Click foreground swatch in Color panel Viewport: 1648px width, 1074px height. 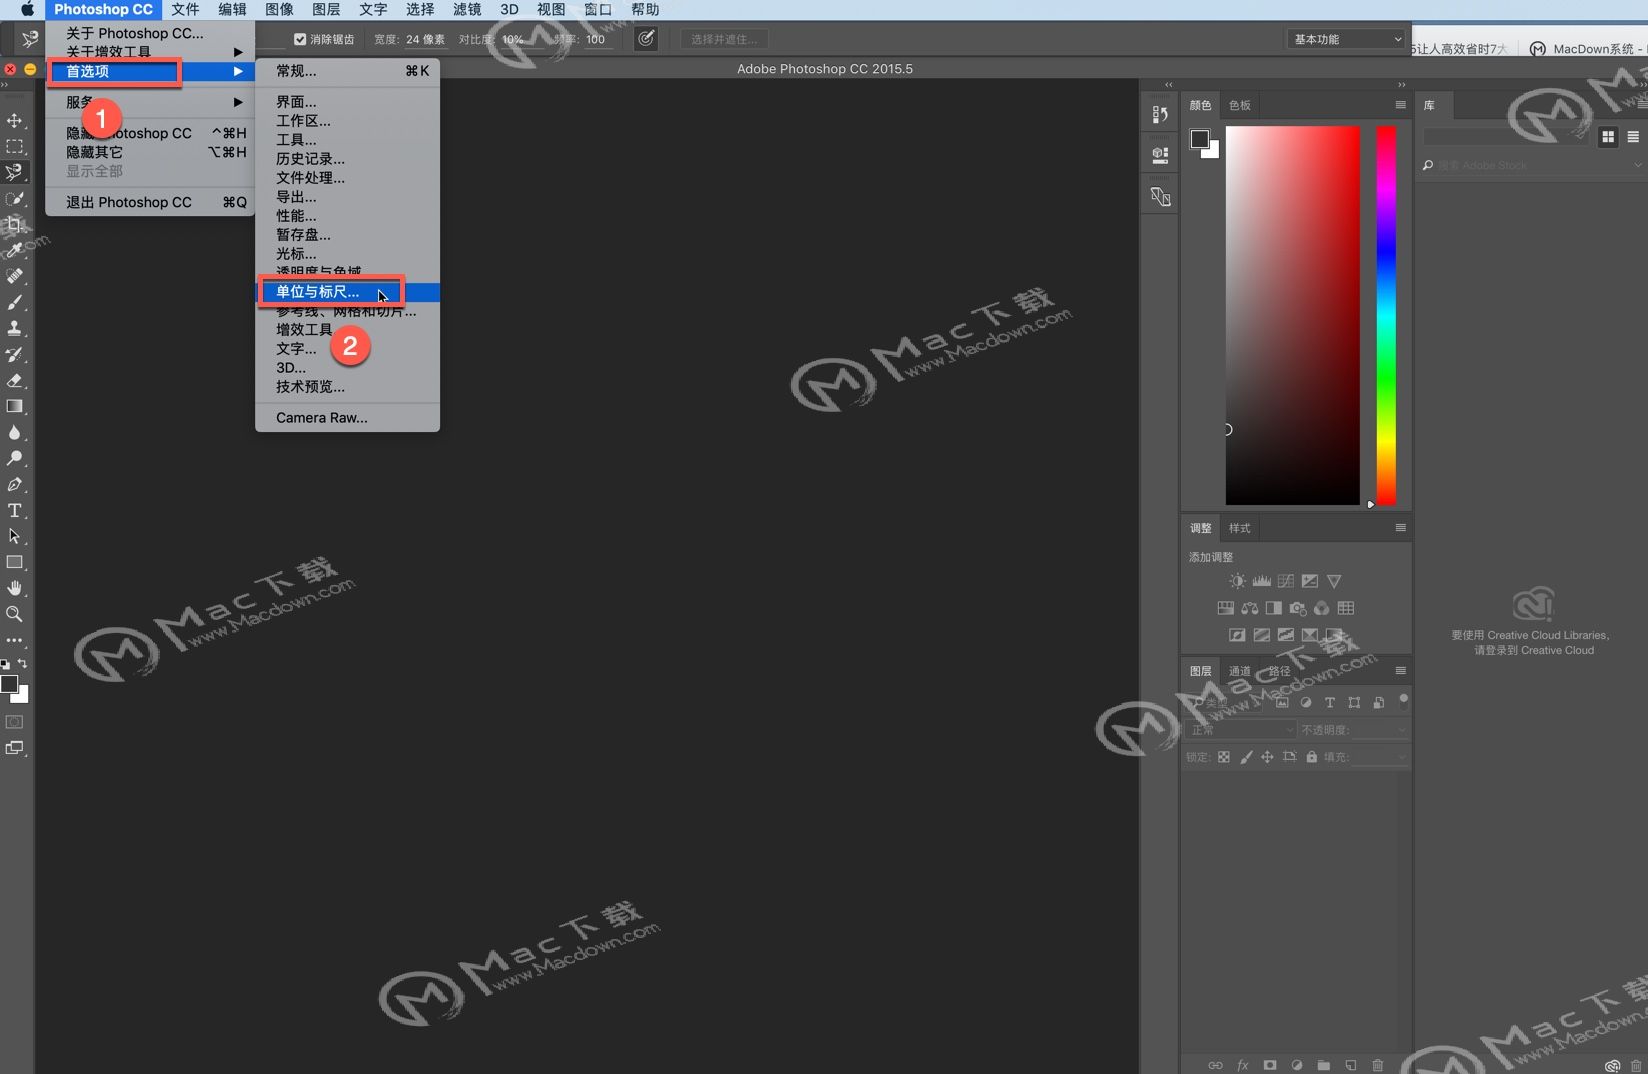[1199, 139]
